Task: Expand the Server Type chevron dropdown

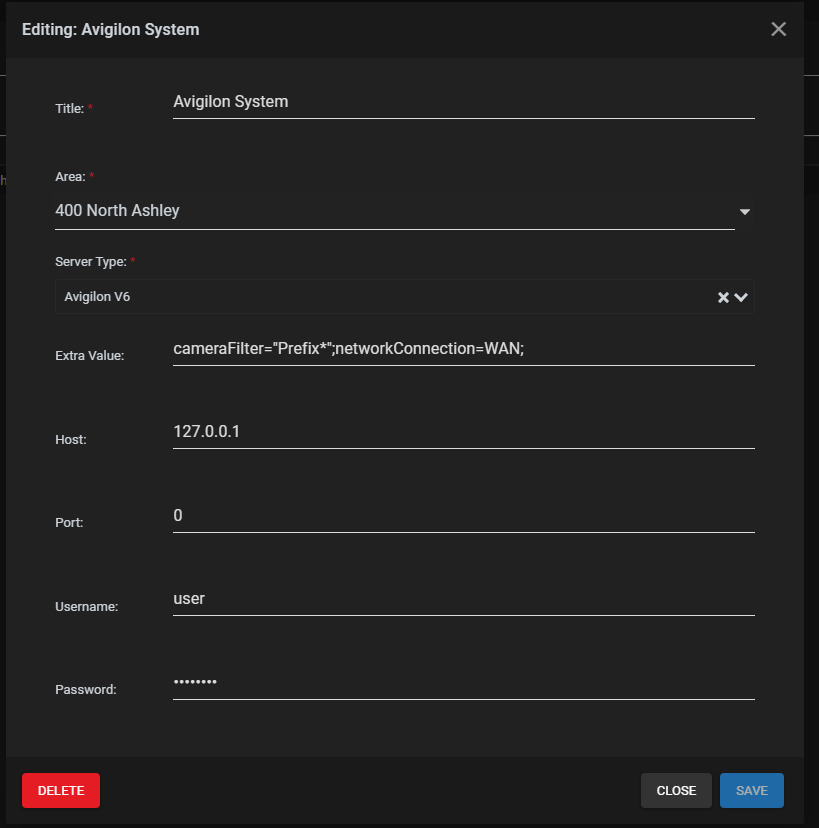Action: [x=741, y=297]
